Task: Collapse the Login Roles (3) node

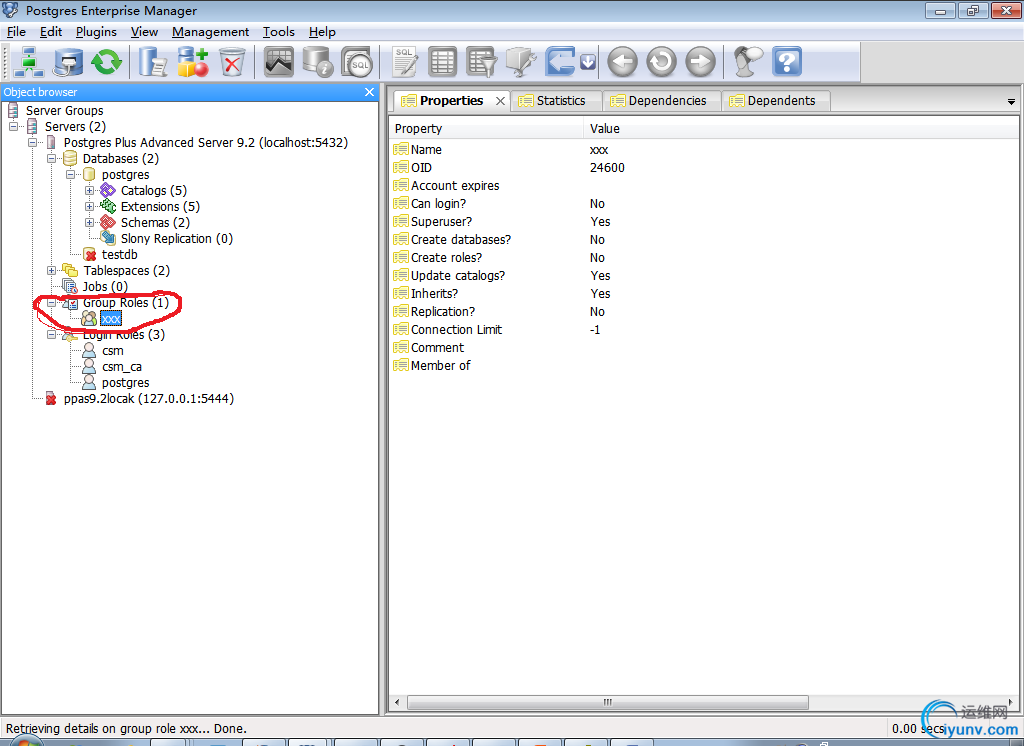Action: click(x=52, y=334)
